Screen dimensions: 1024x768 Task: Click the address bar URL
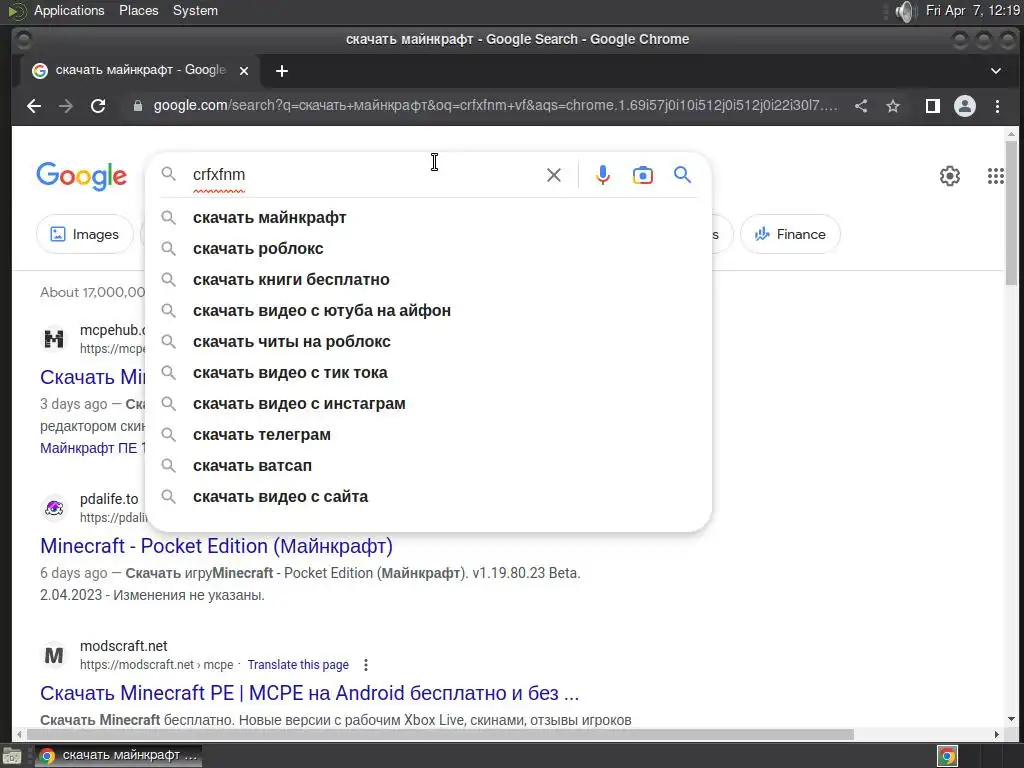tap(495, 106)
